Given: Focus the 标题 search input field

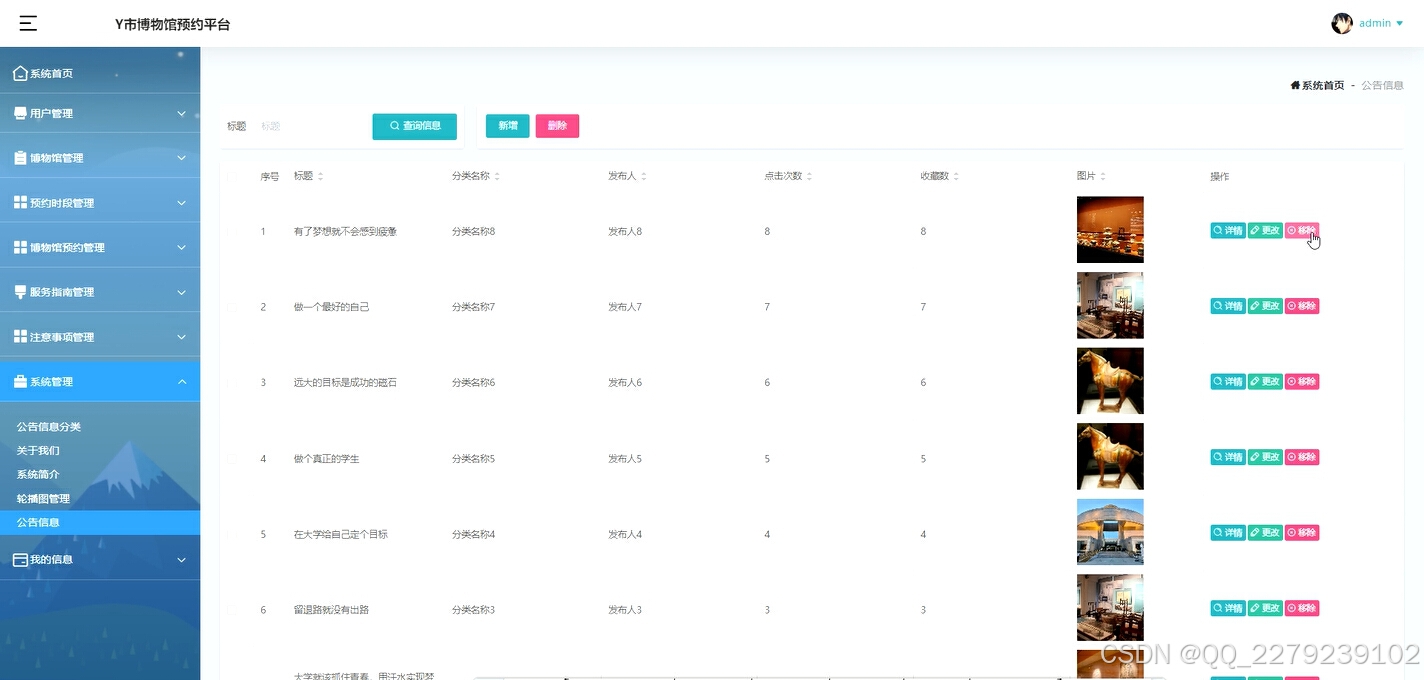Looking at the screenshot, I should click(x=310, y=126).
